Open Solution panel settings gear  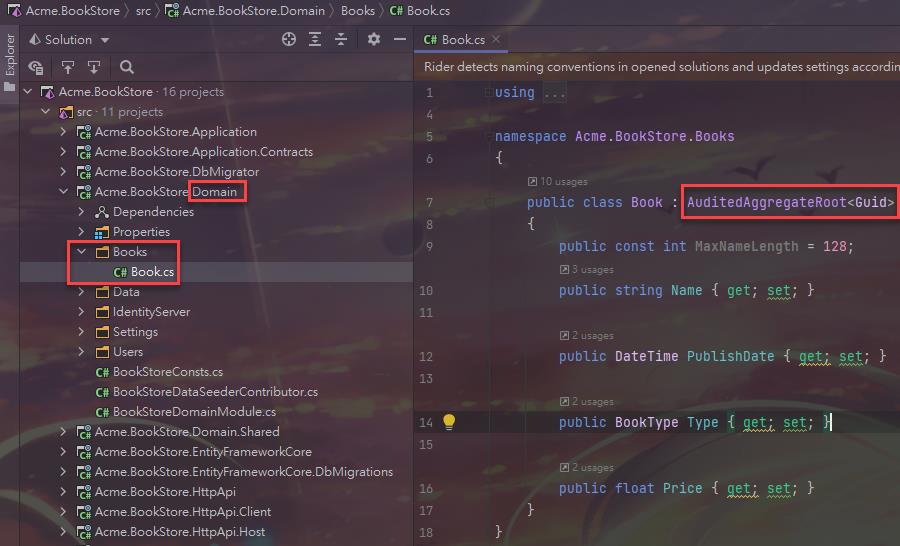(374, 39)
